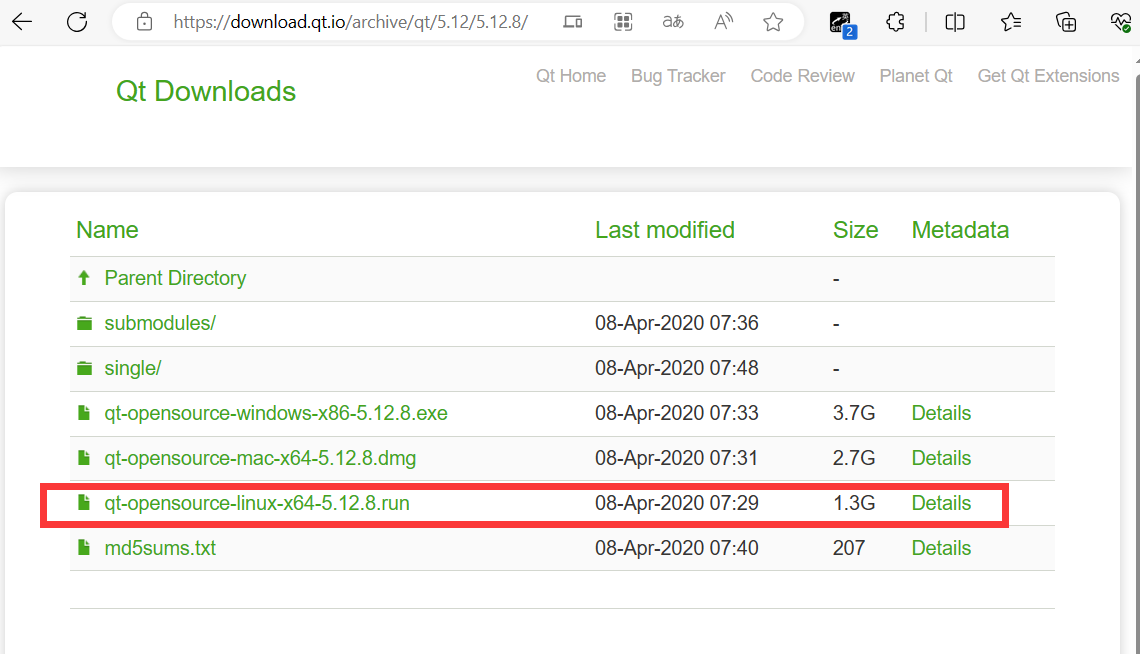Open the Bug Tracker menu link
Image resolution: width=1140 pixels, height=654 pixels.
pyautogui.click(x=678, y=76)
